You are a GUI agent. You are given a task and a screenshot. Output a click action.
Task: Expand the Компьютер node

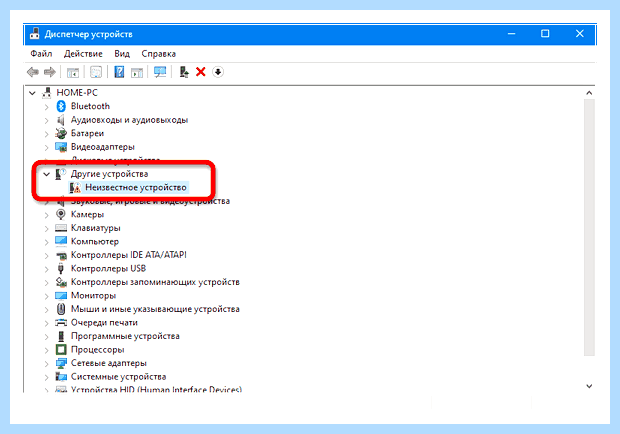coord(47,242)
